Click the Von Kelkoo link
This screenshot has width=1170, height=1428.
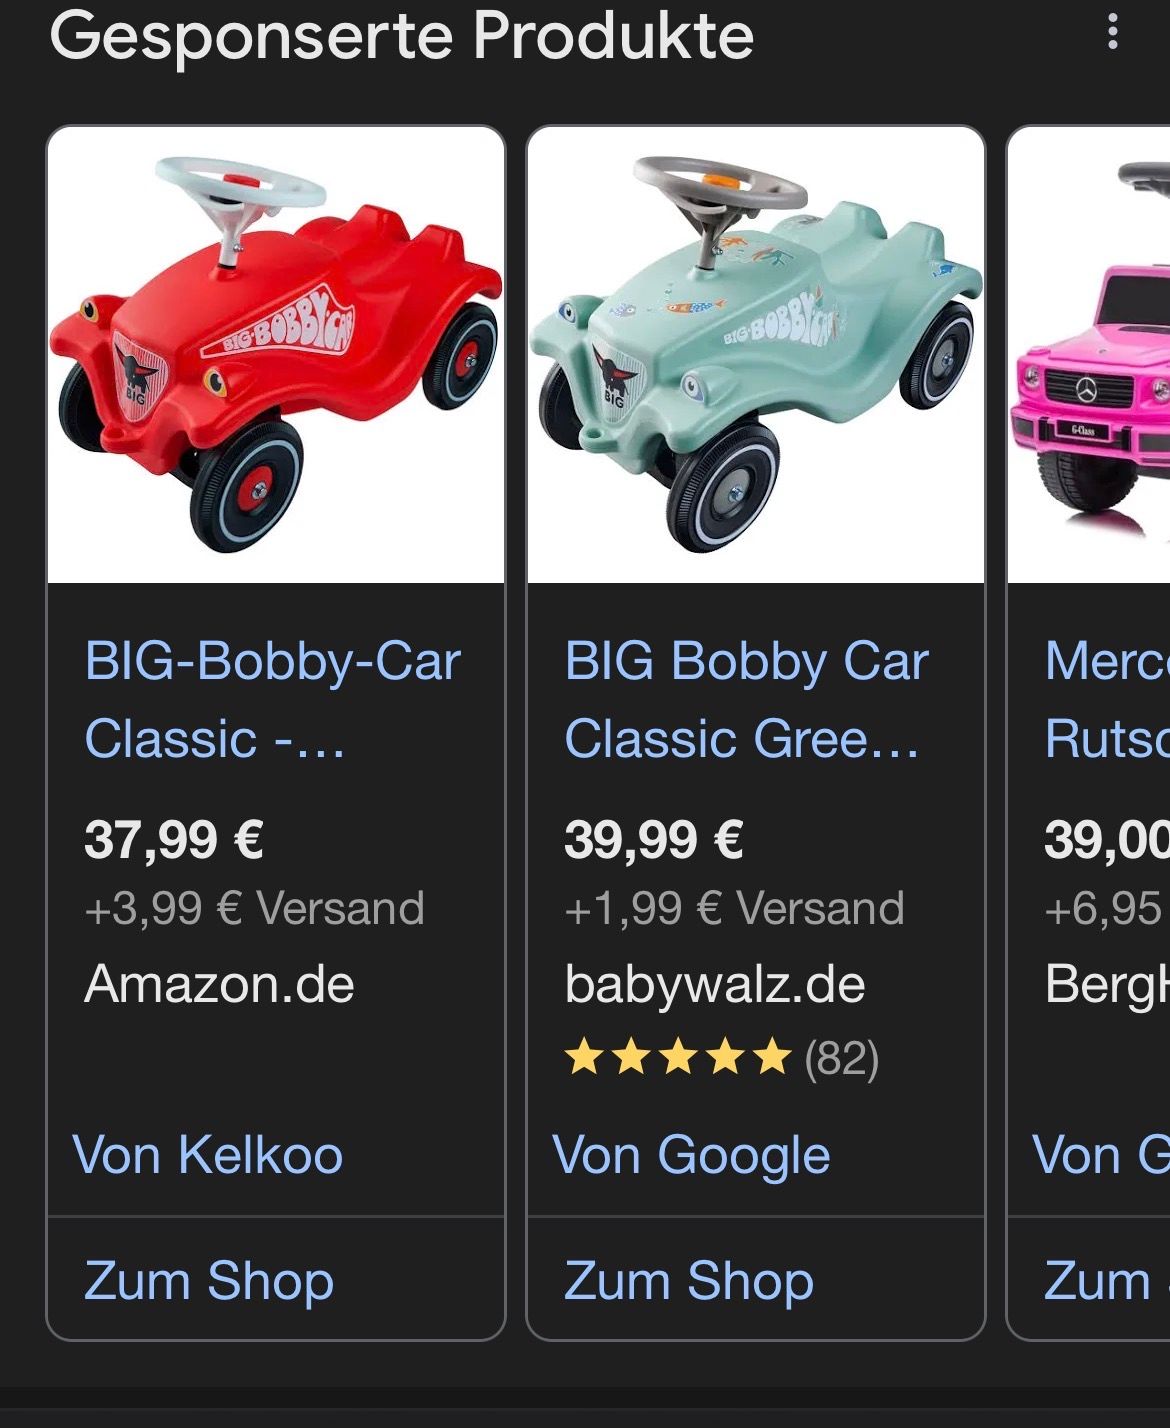tap(208, 1155)
